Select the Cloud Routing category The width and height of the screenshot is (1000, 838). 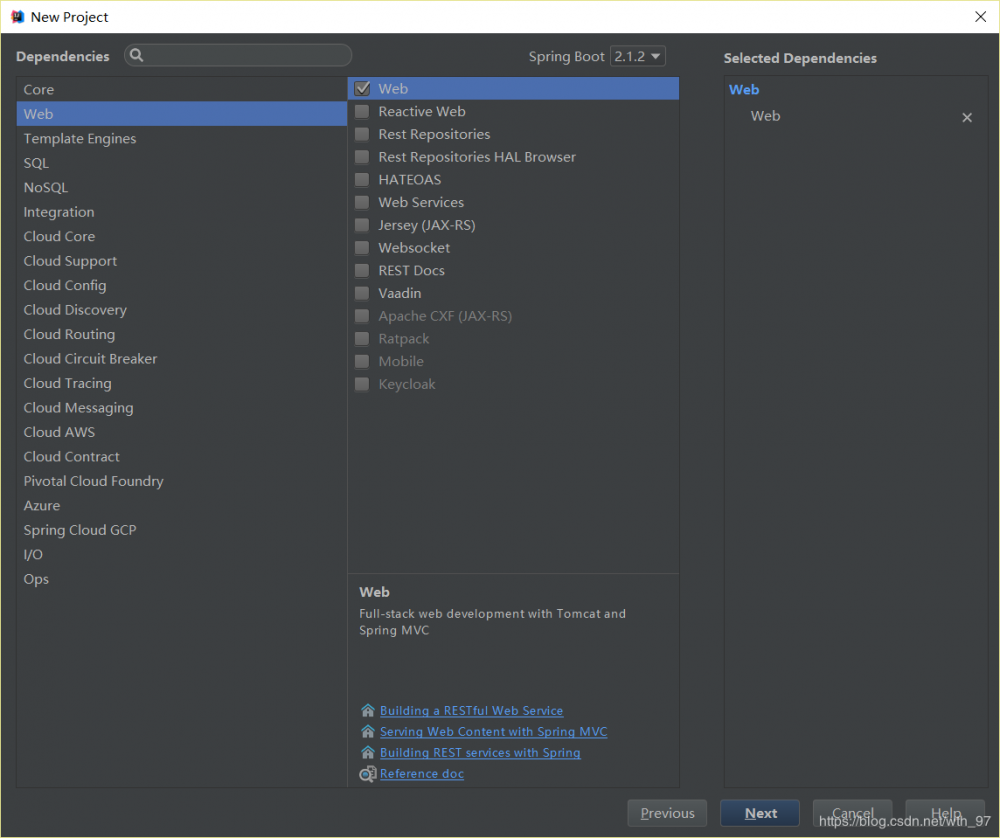pos(182,334)
